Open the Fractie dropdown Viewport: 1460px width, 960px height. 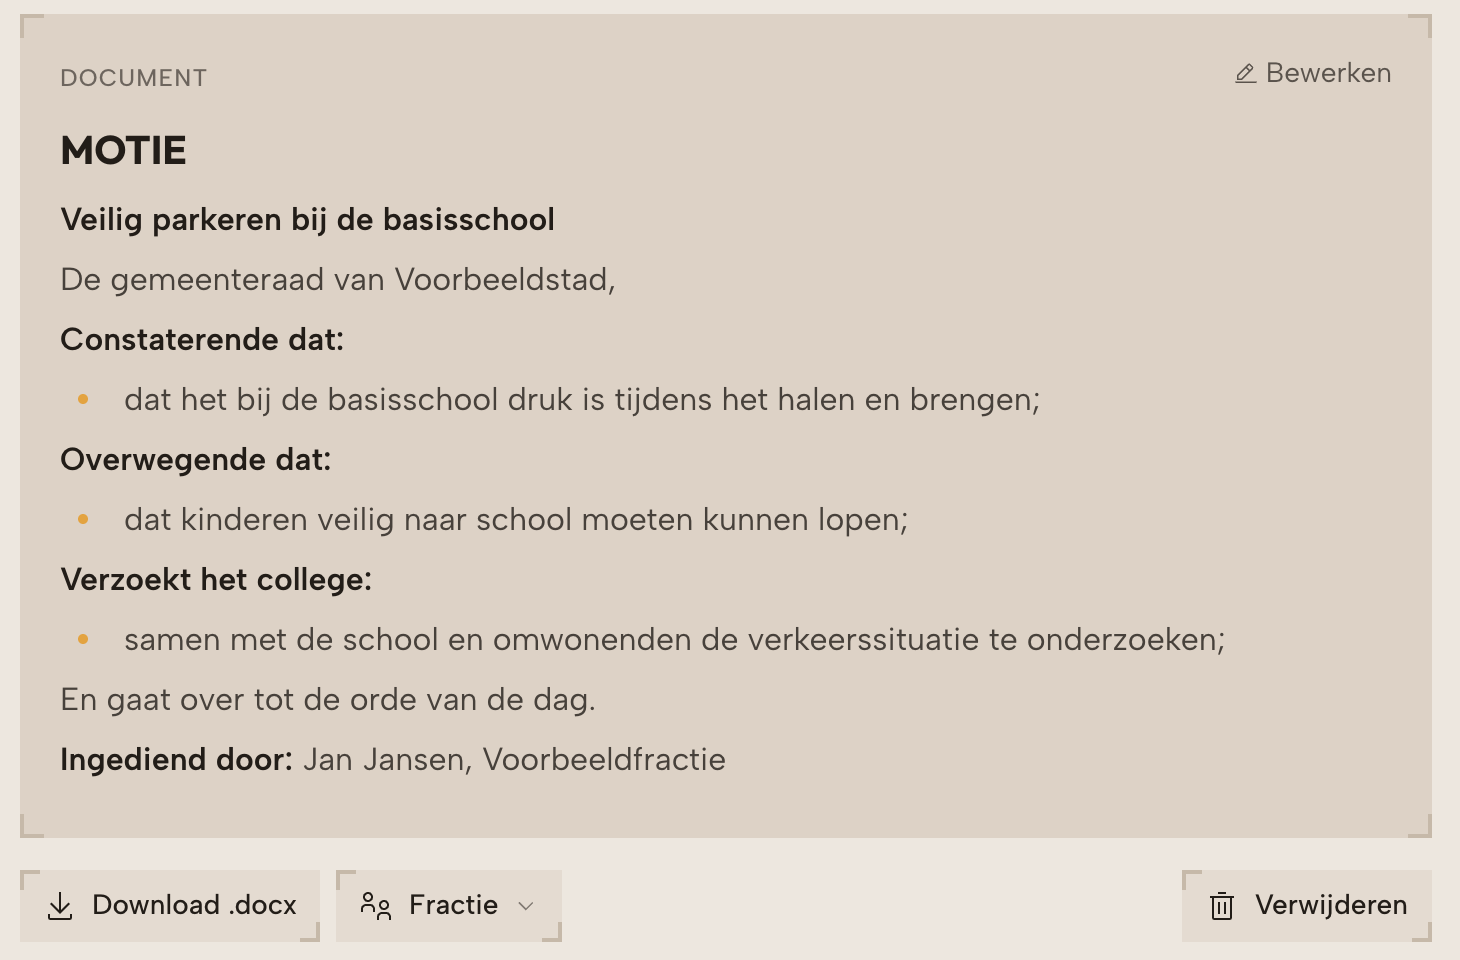[x=449, y=905]
